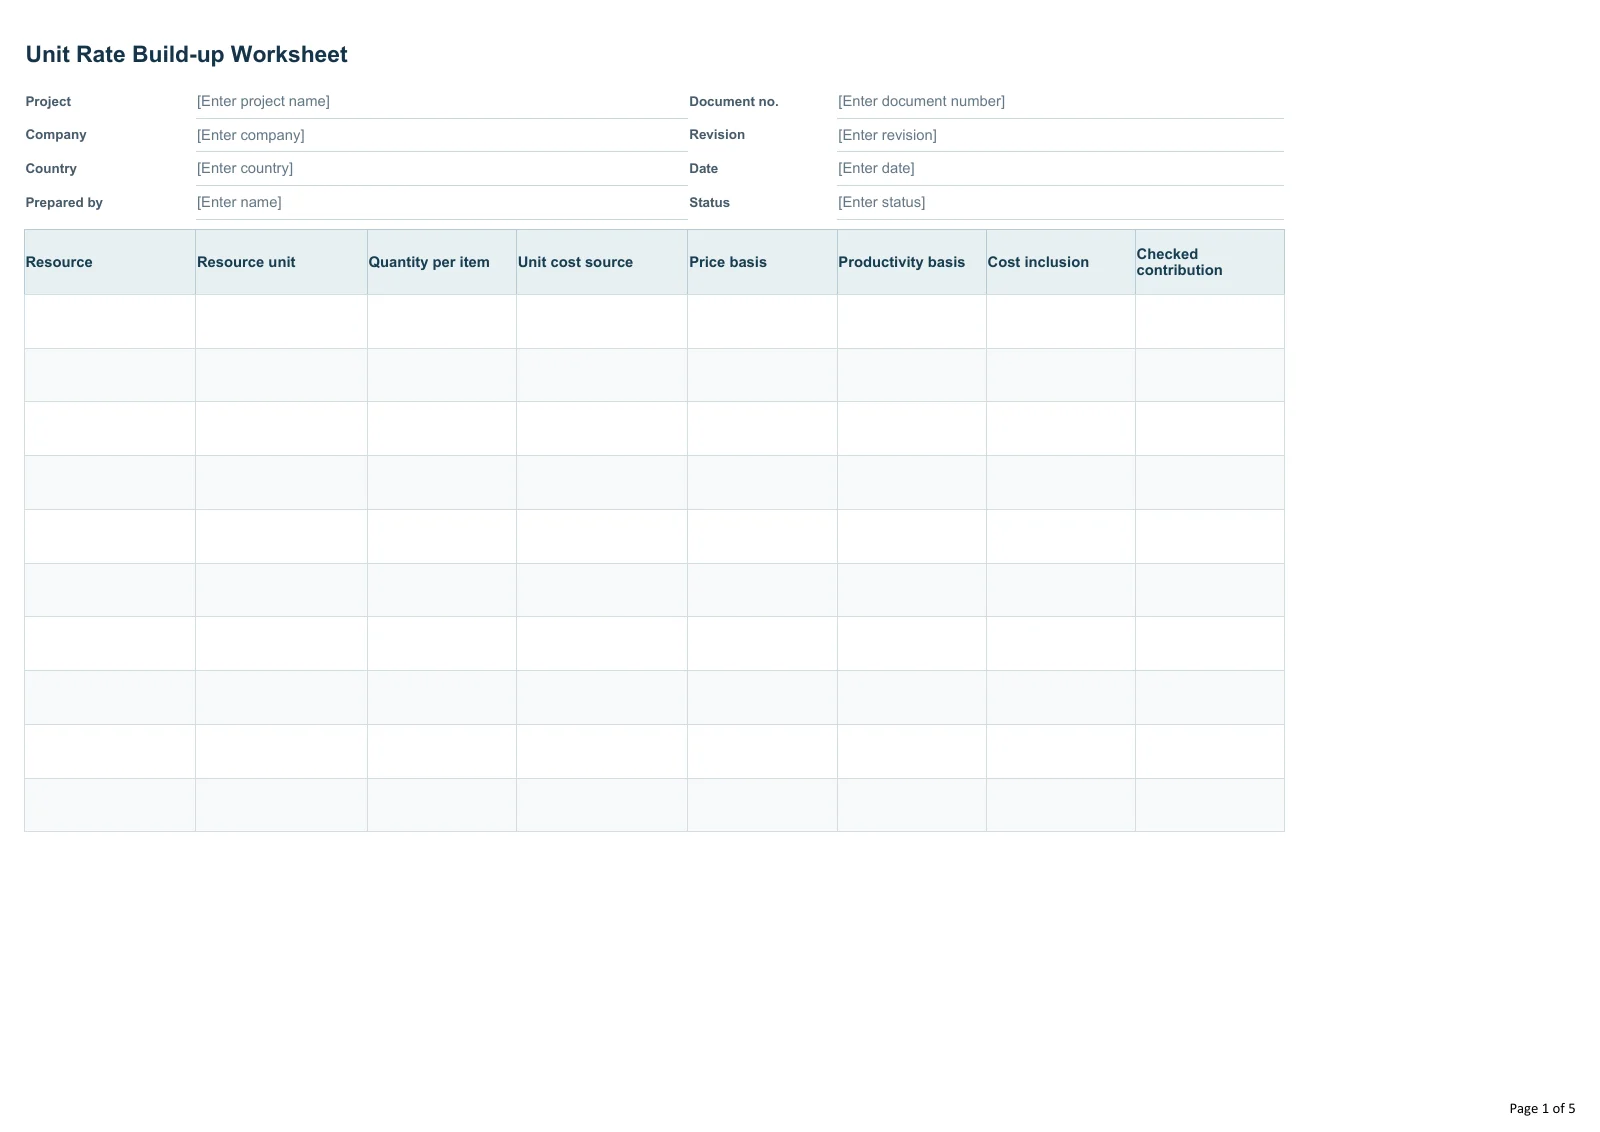The image size is (1600, 1132).
Task: Select the 'Resource' column header
Action: [x=110, y=262]
